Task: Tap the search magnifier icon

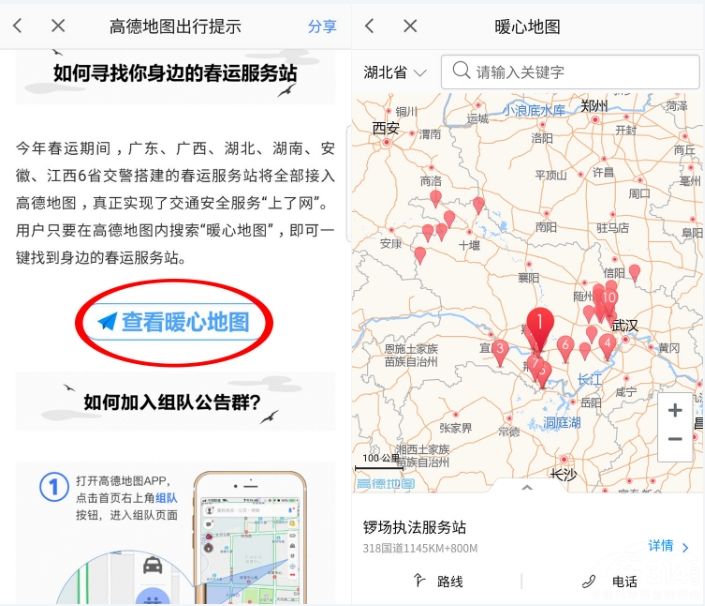Action: 461,72
